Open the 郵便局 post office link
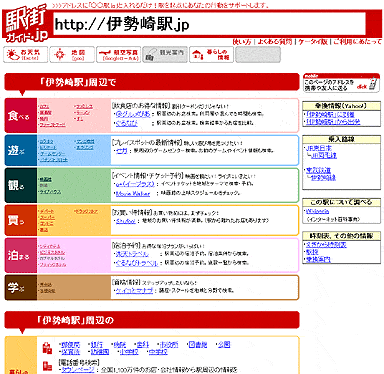The height and width of the screenshot is (374, 384). click(70, 344)
